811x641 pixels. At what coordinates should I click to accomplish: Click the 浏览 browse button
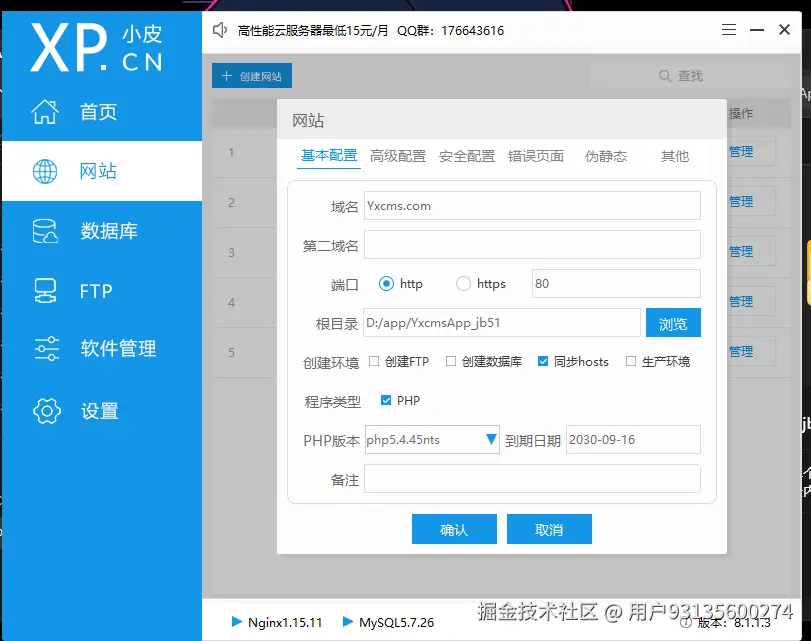coord(673,323)
